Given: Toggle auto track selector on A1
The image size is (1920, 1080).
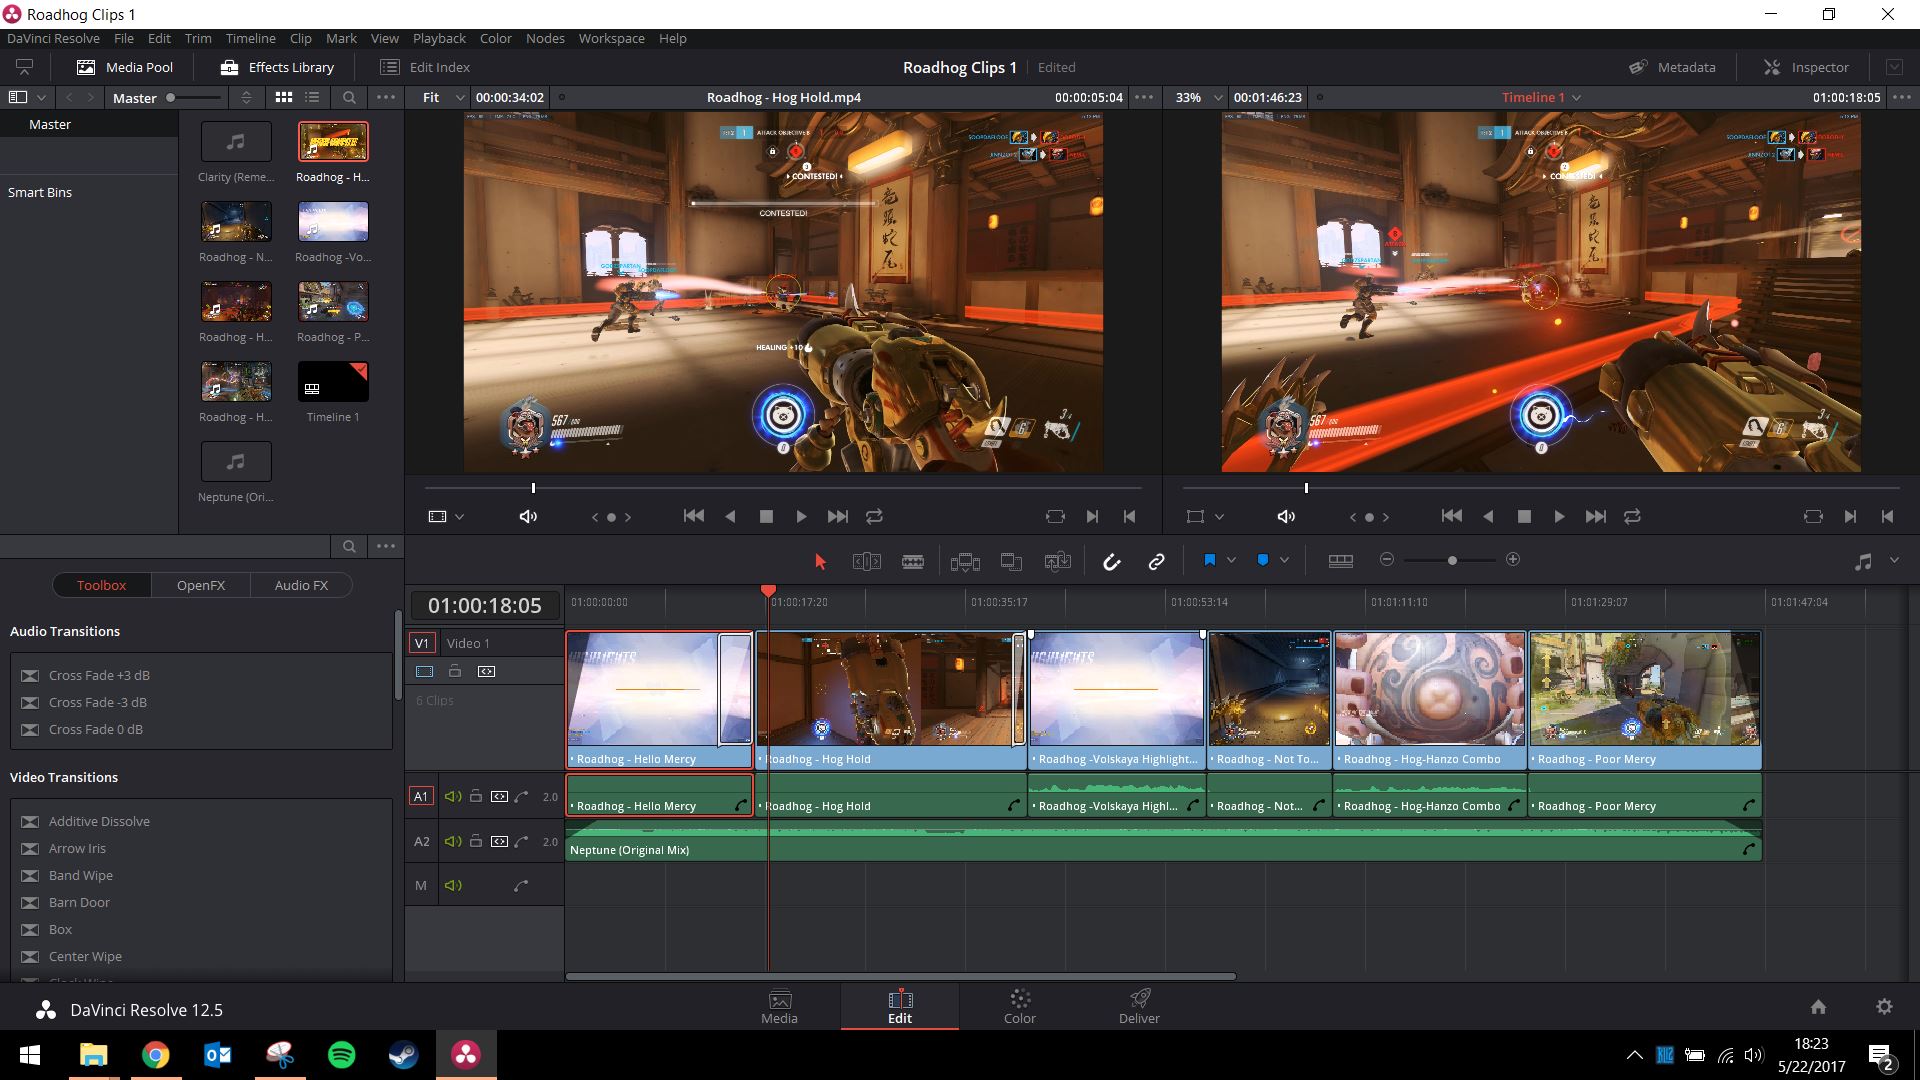Looking at the screenshot, I should [x=498, y=797].
